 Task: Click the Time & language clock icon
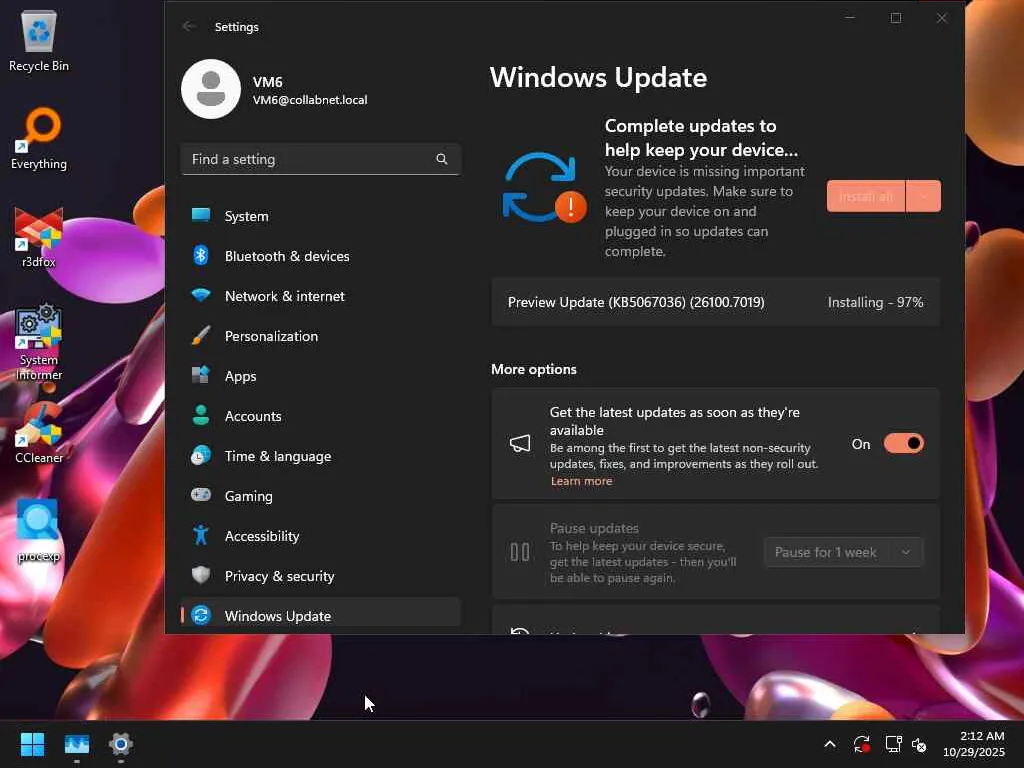pyautogui.click(x=200, y=455)
